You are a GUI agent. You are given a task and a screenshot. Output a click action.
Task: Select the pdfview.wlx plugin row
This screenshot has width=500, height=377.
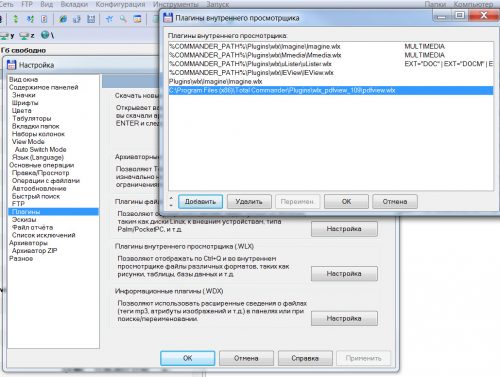(x=331, y=90)
